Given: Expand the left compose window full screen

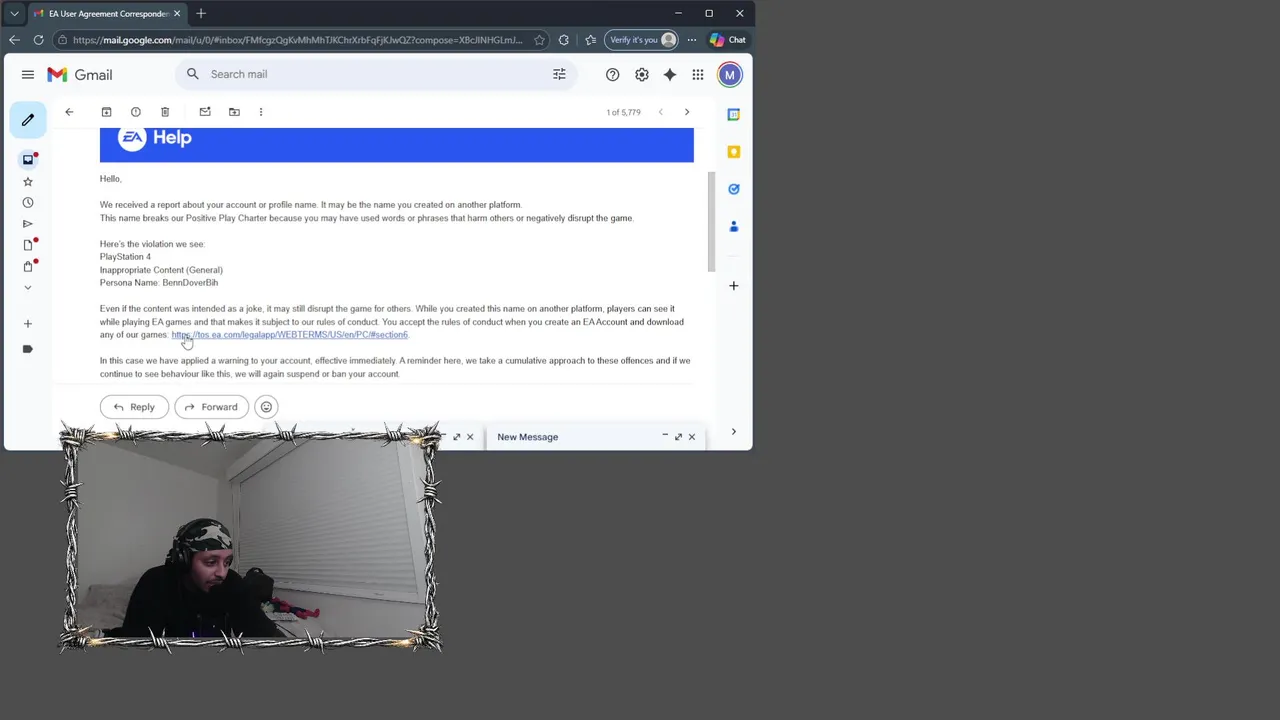Looking at the screenshot, I should coord(457,437).
